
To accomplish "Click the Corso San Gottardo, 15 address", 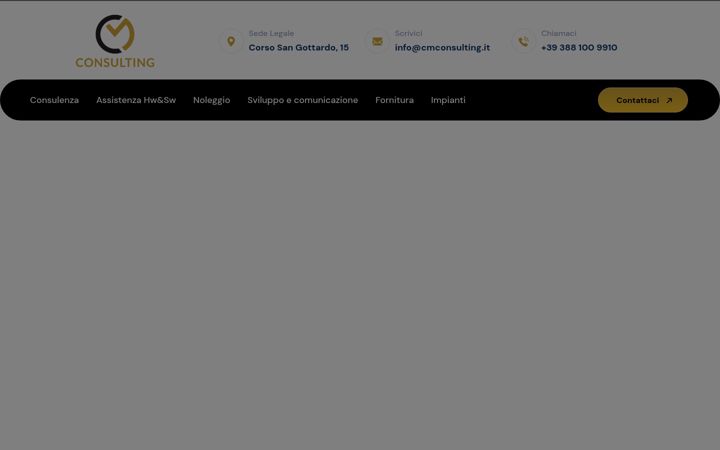I will point(298,47).
